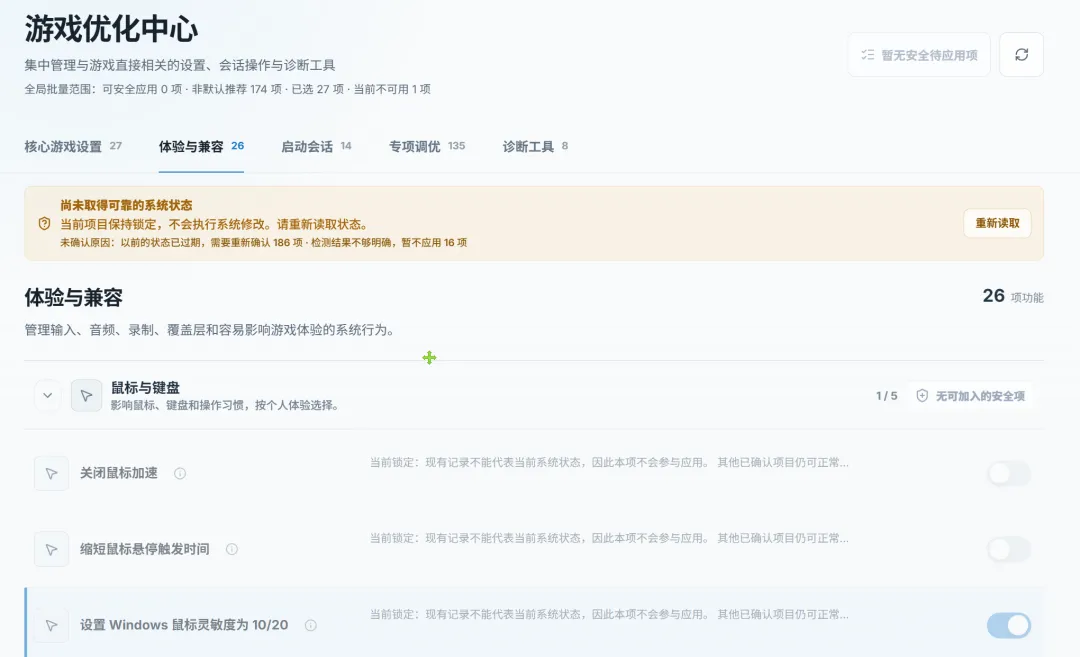Click the cursor icon beside 鼠标与键盘
Image resolution: width=1080 pixels, height=657 pixels.
tap(86, 395)
